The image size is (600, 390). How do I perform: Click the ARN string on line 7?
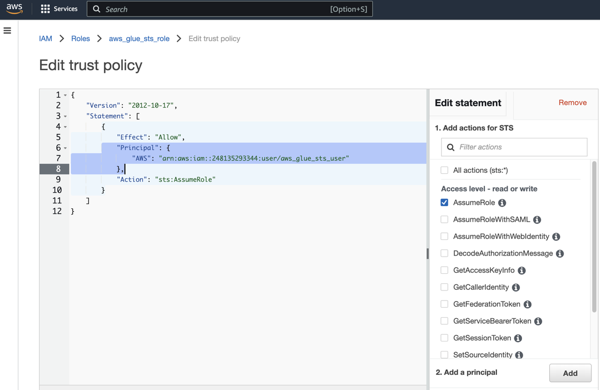coord(254,158)
